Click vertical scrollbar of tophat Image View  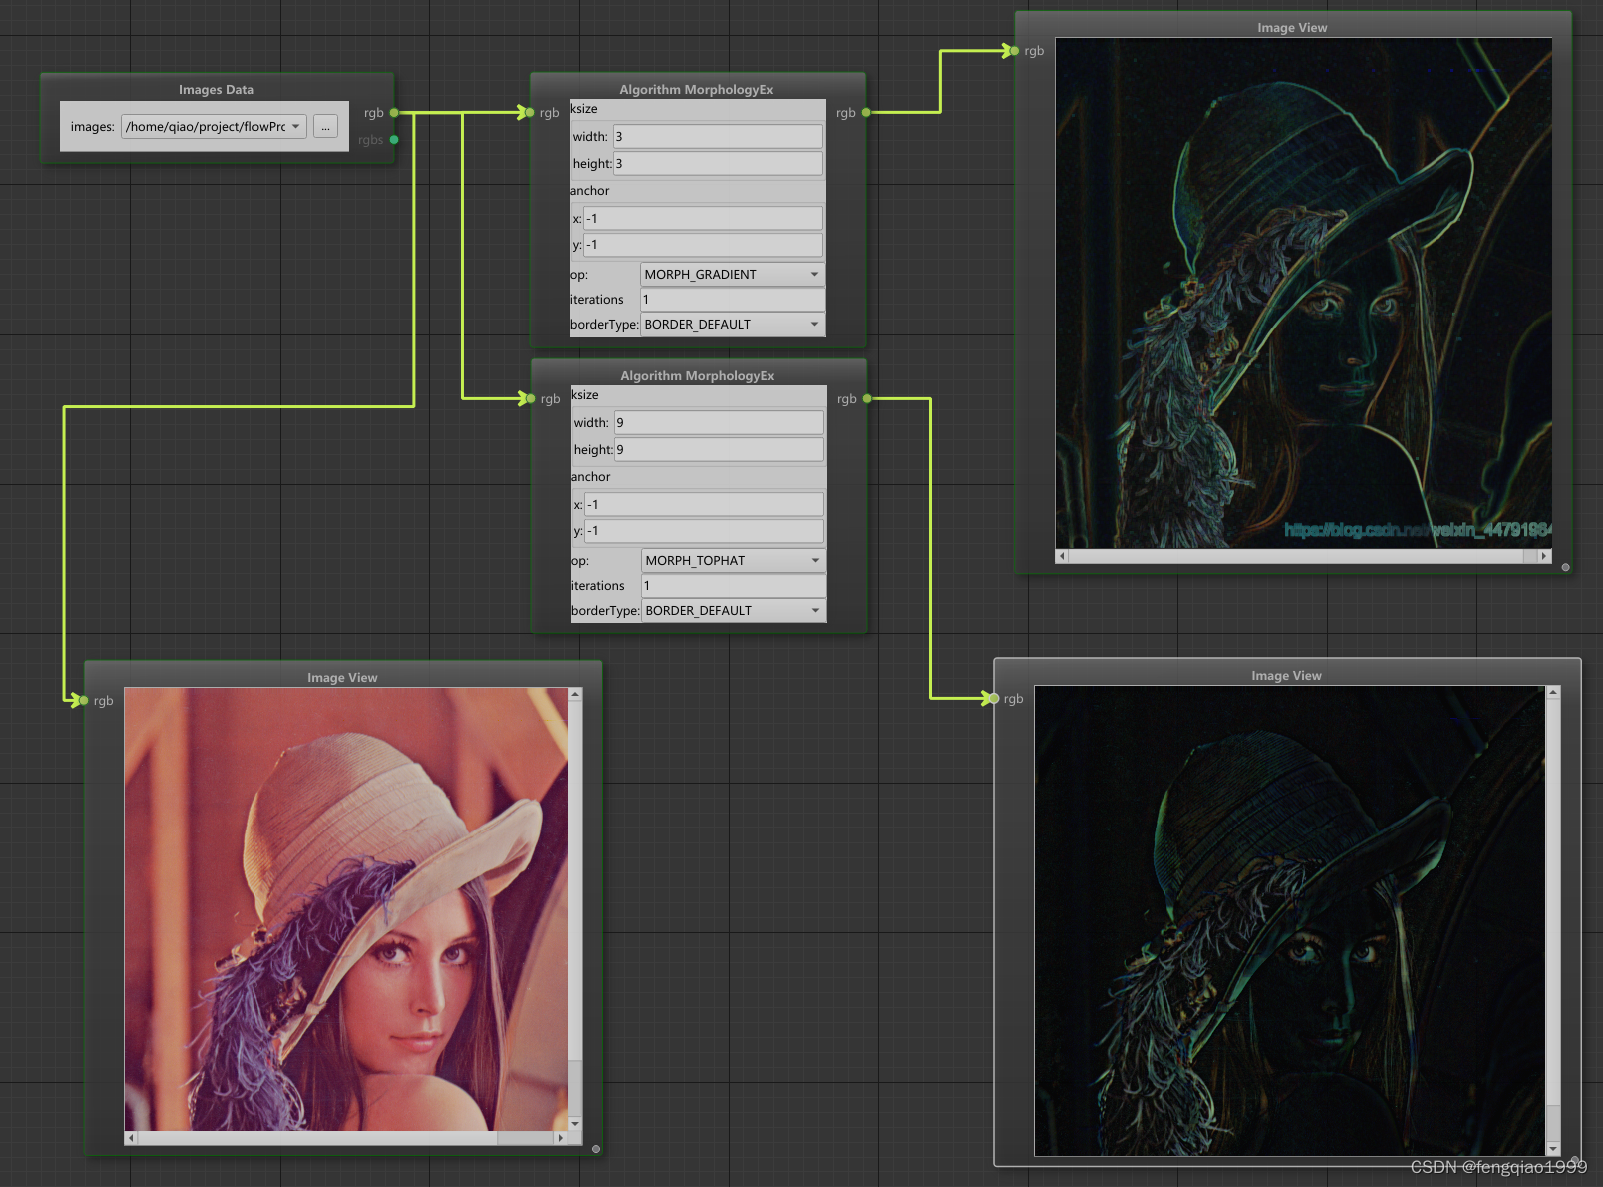pos(1553,921)
